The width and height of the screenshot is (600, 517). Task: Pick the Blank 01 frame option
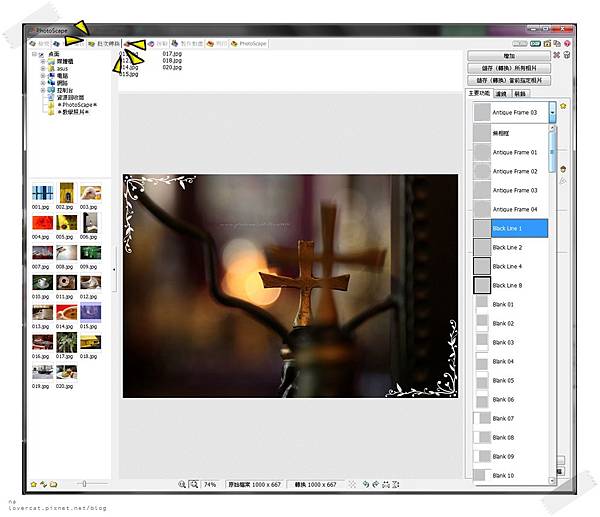[510, 304]
